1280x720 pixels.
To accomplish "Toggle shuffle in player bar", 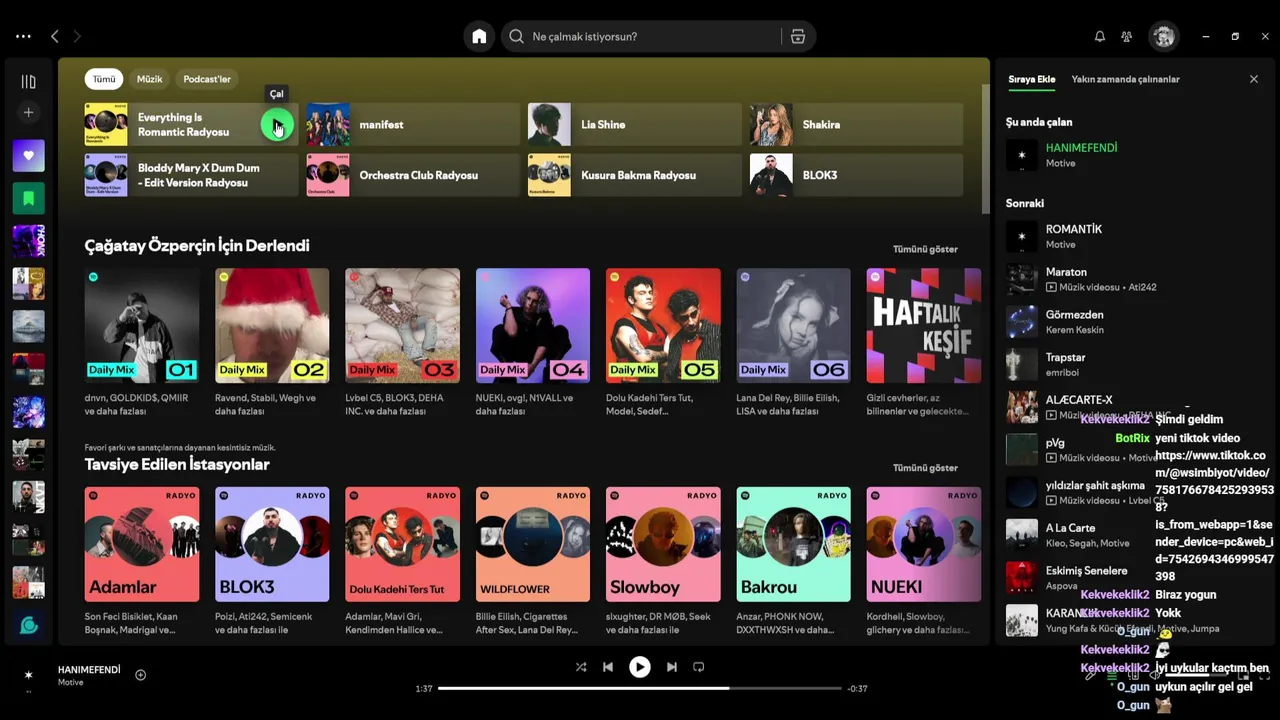I will [x=581, y=667].
